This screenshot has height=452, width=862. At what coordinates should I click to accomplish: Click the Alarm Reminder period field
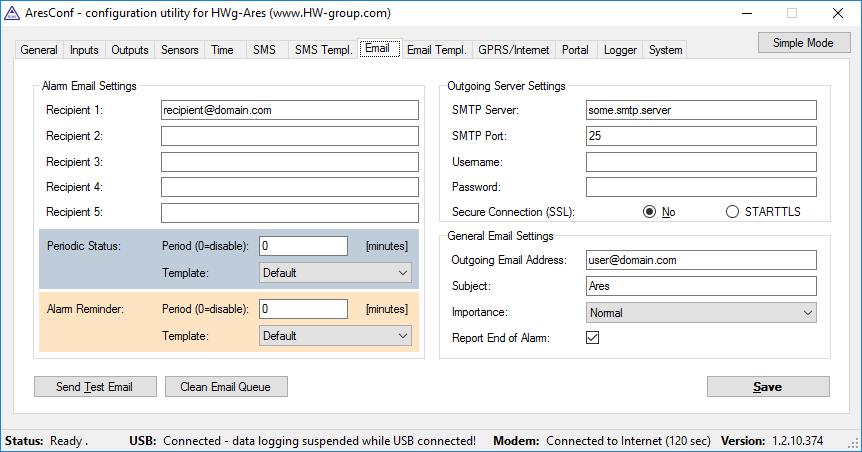[x=303, y=309]
